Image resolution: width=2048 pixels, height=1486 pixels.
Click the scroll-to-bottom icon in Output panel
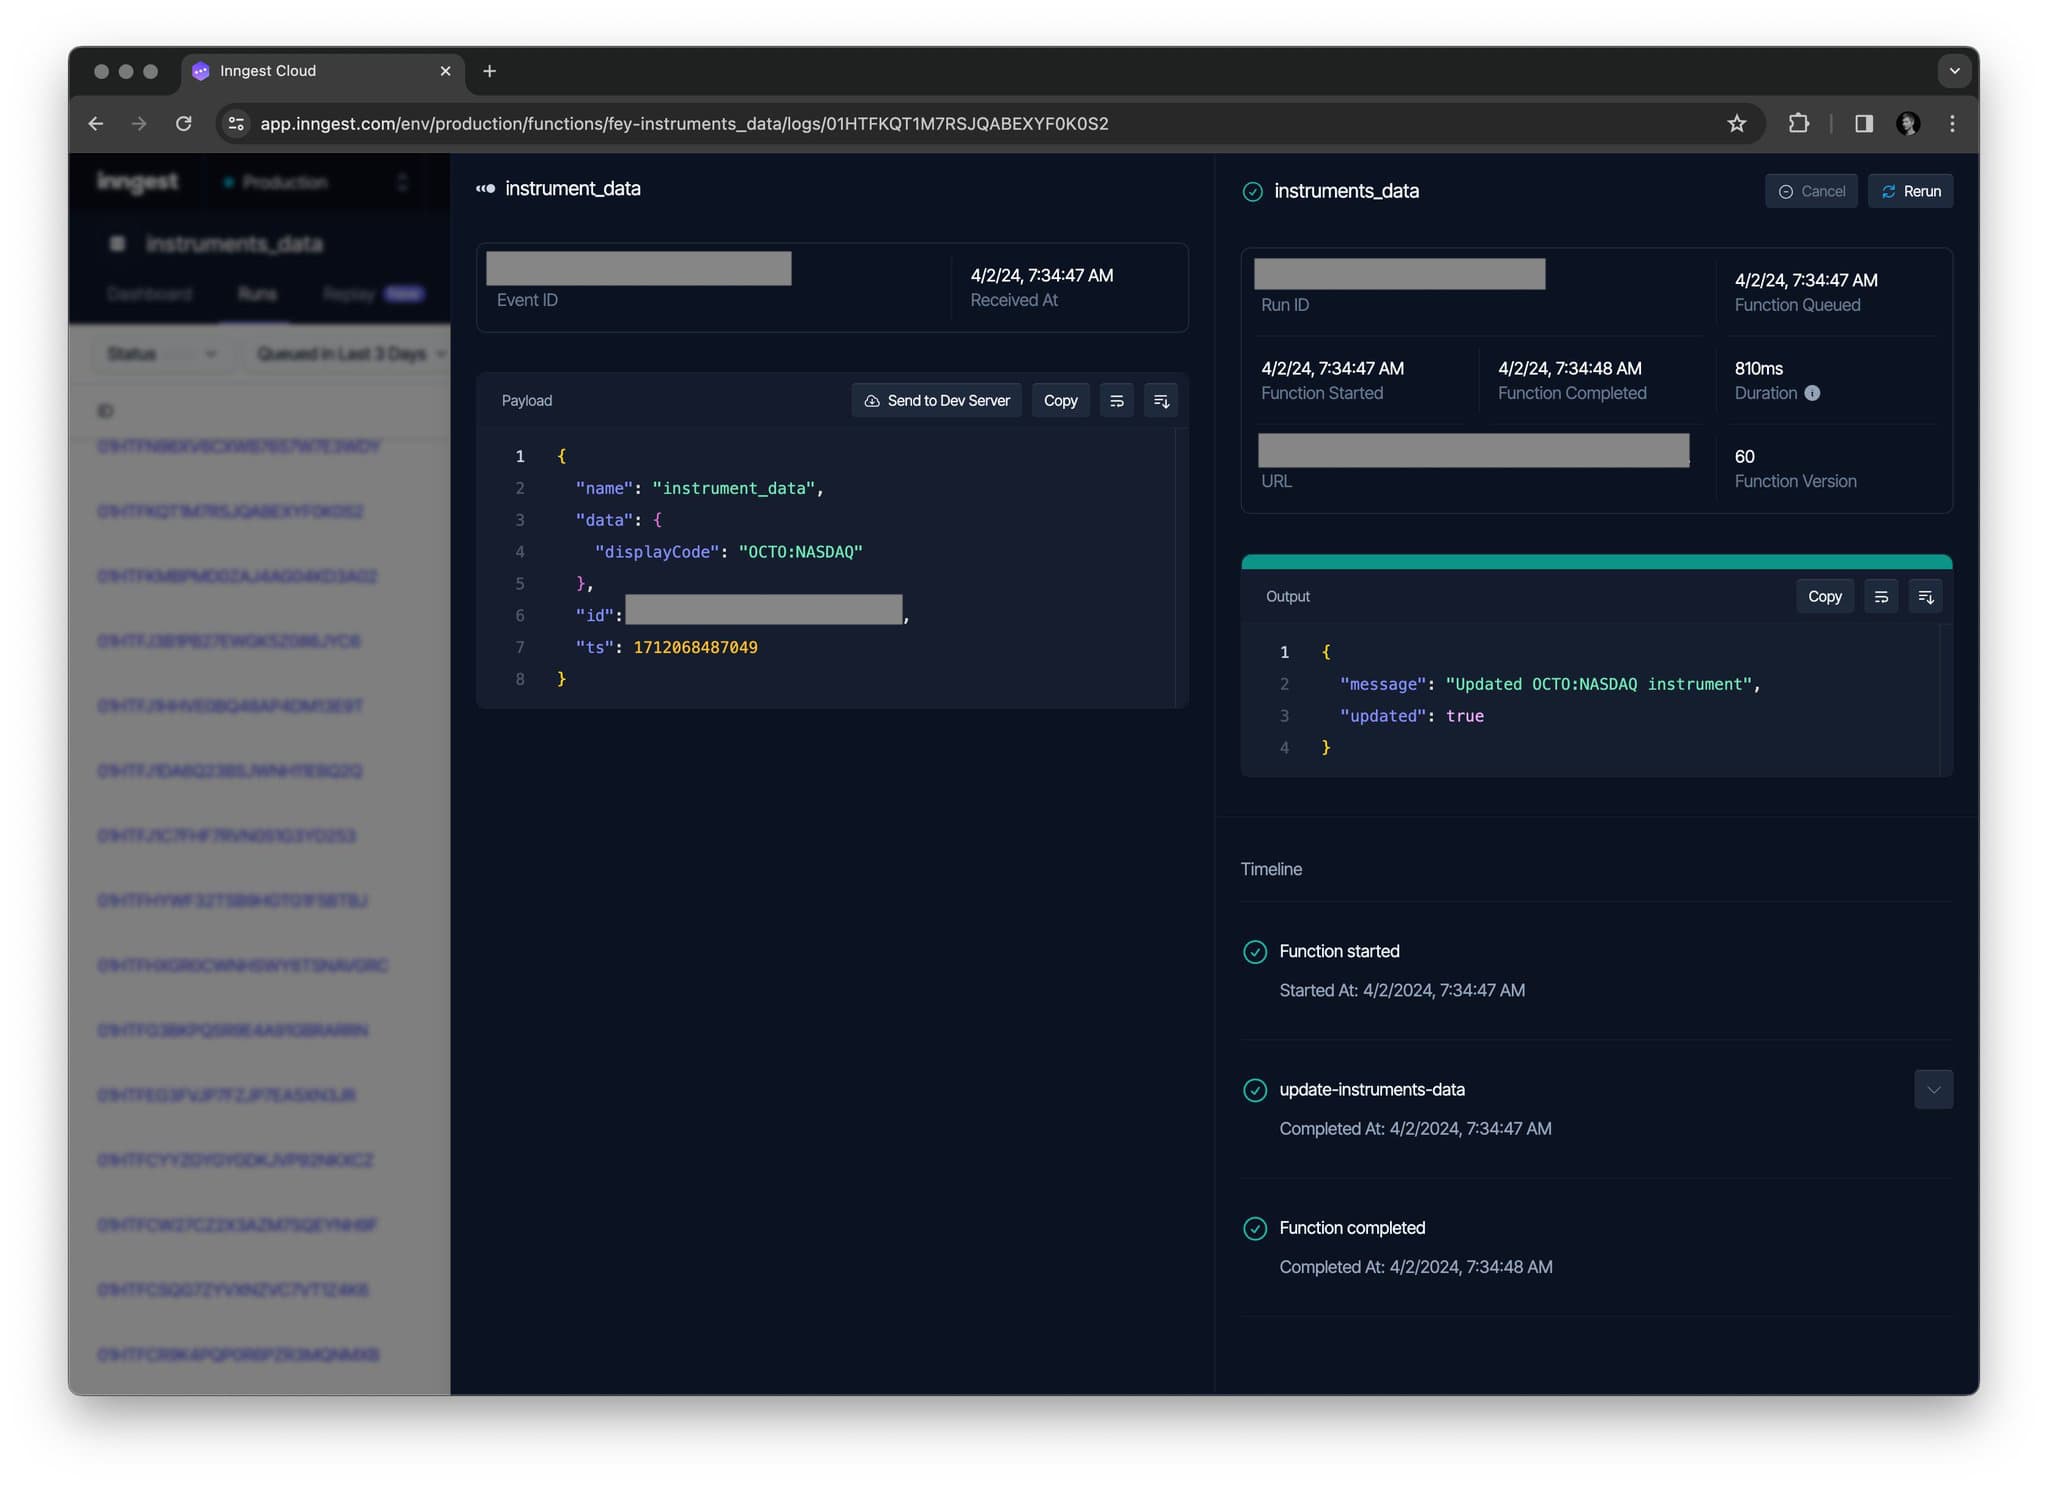pyautogui.click(x=1925, y=595)
